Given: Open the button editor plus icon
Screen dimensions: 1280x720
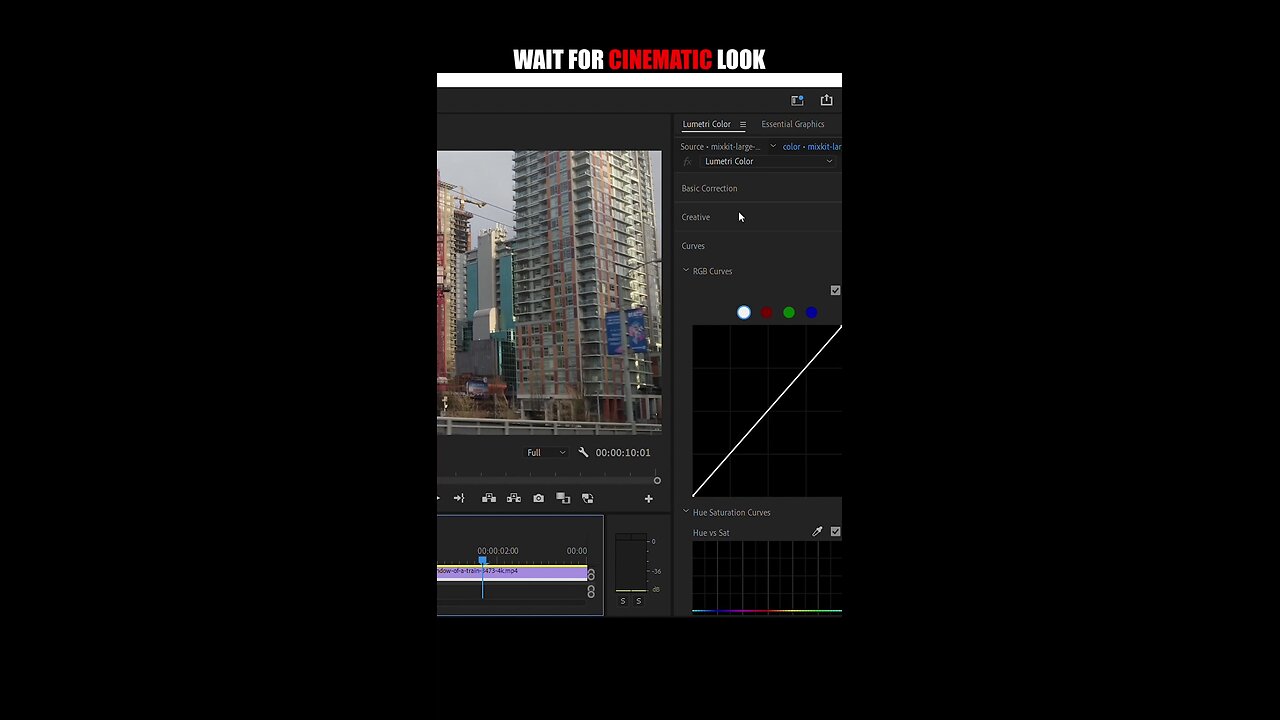Looking at the screenshot, I should (x=648, y=498).
